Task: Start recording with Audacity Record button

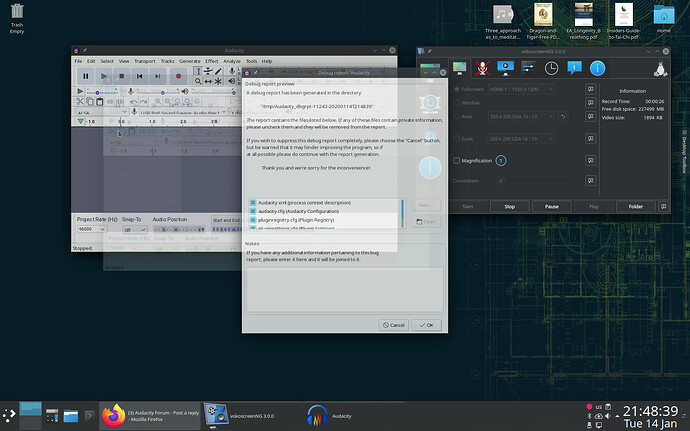Action: point(178,76)
